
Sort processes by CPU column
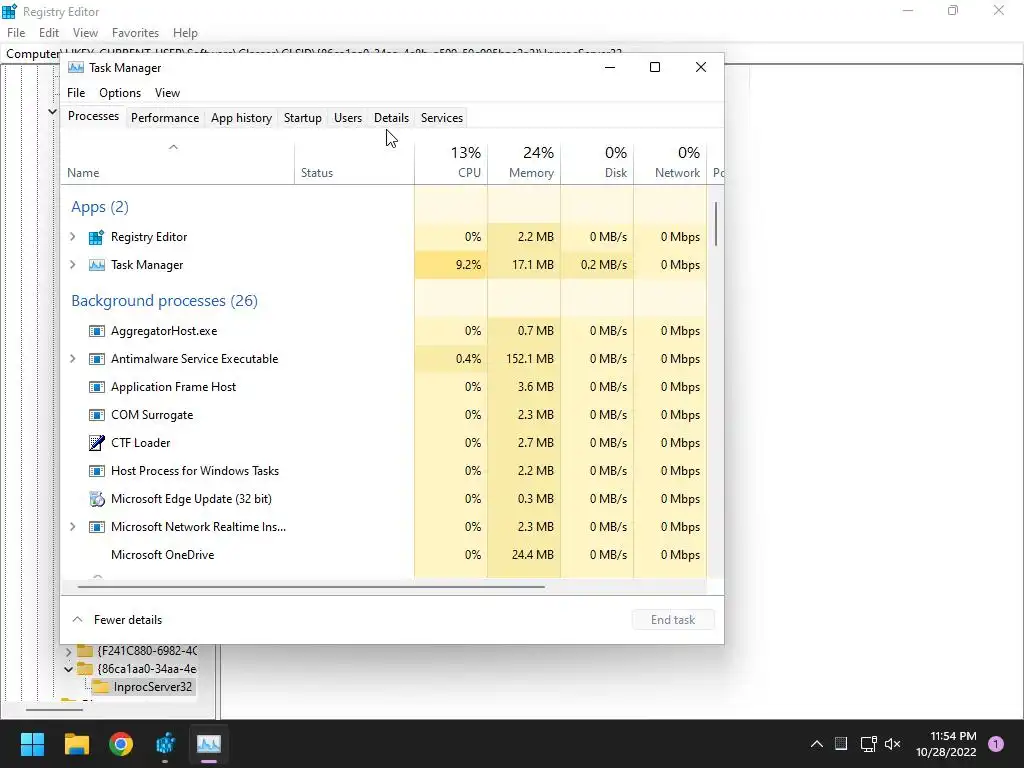[x=451, y=162]
